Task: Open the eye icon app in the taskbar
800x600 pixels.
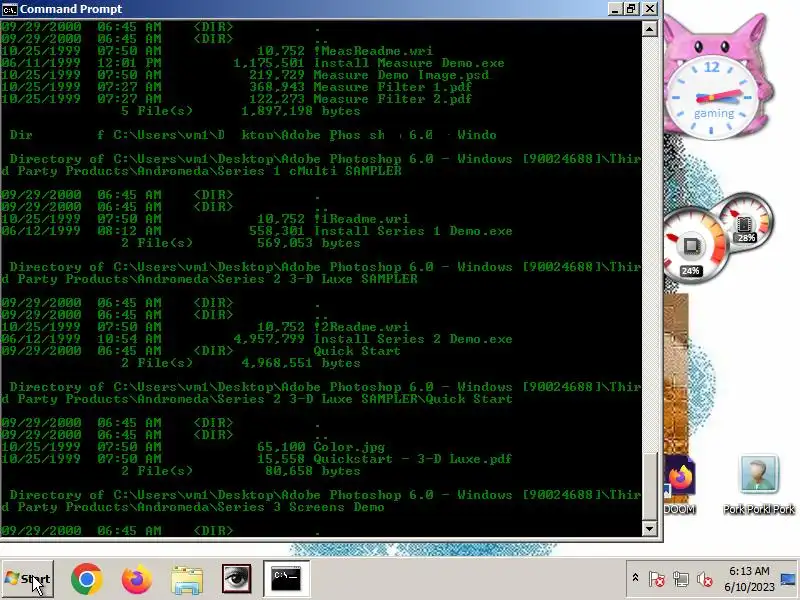Action: tap(236, 579)
